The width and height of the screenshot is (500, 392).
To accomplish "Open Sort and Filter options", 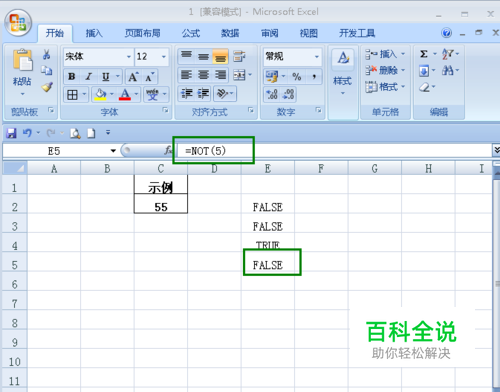I will click(448, 54).
